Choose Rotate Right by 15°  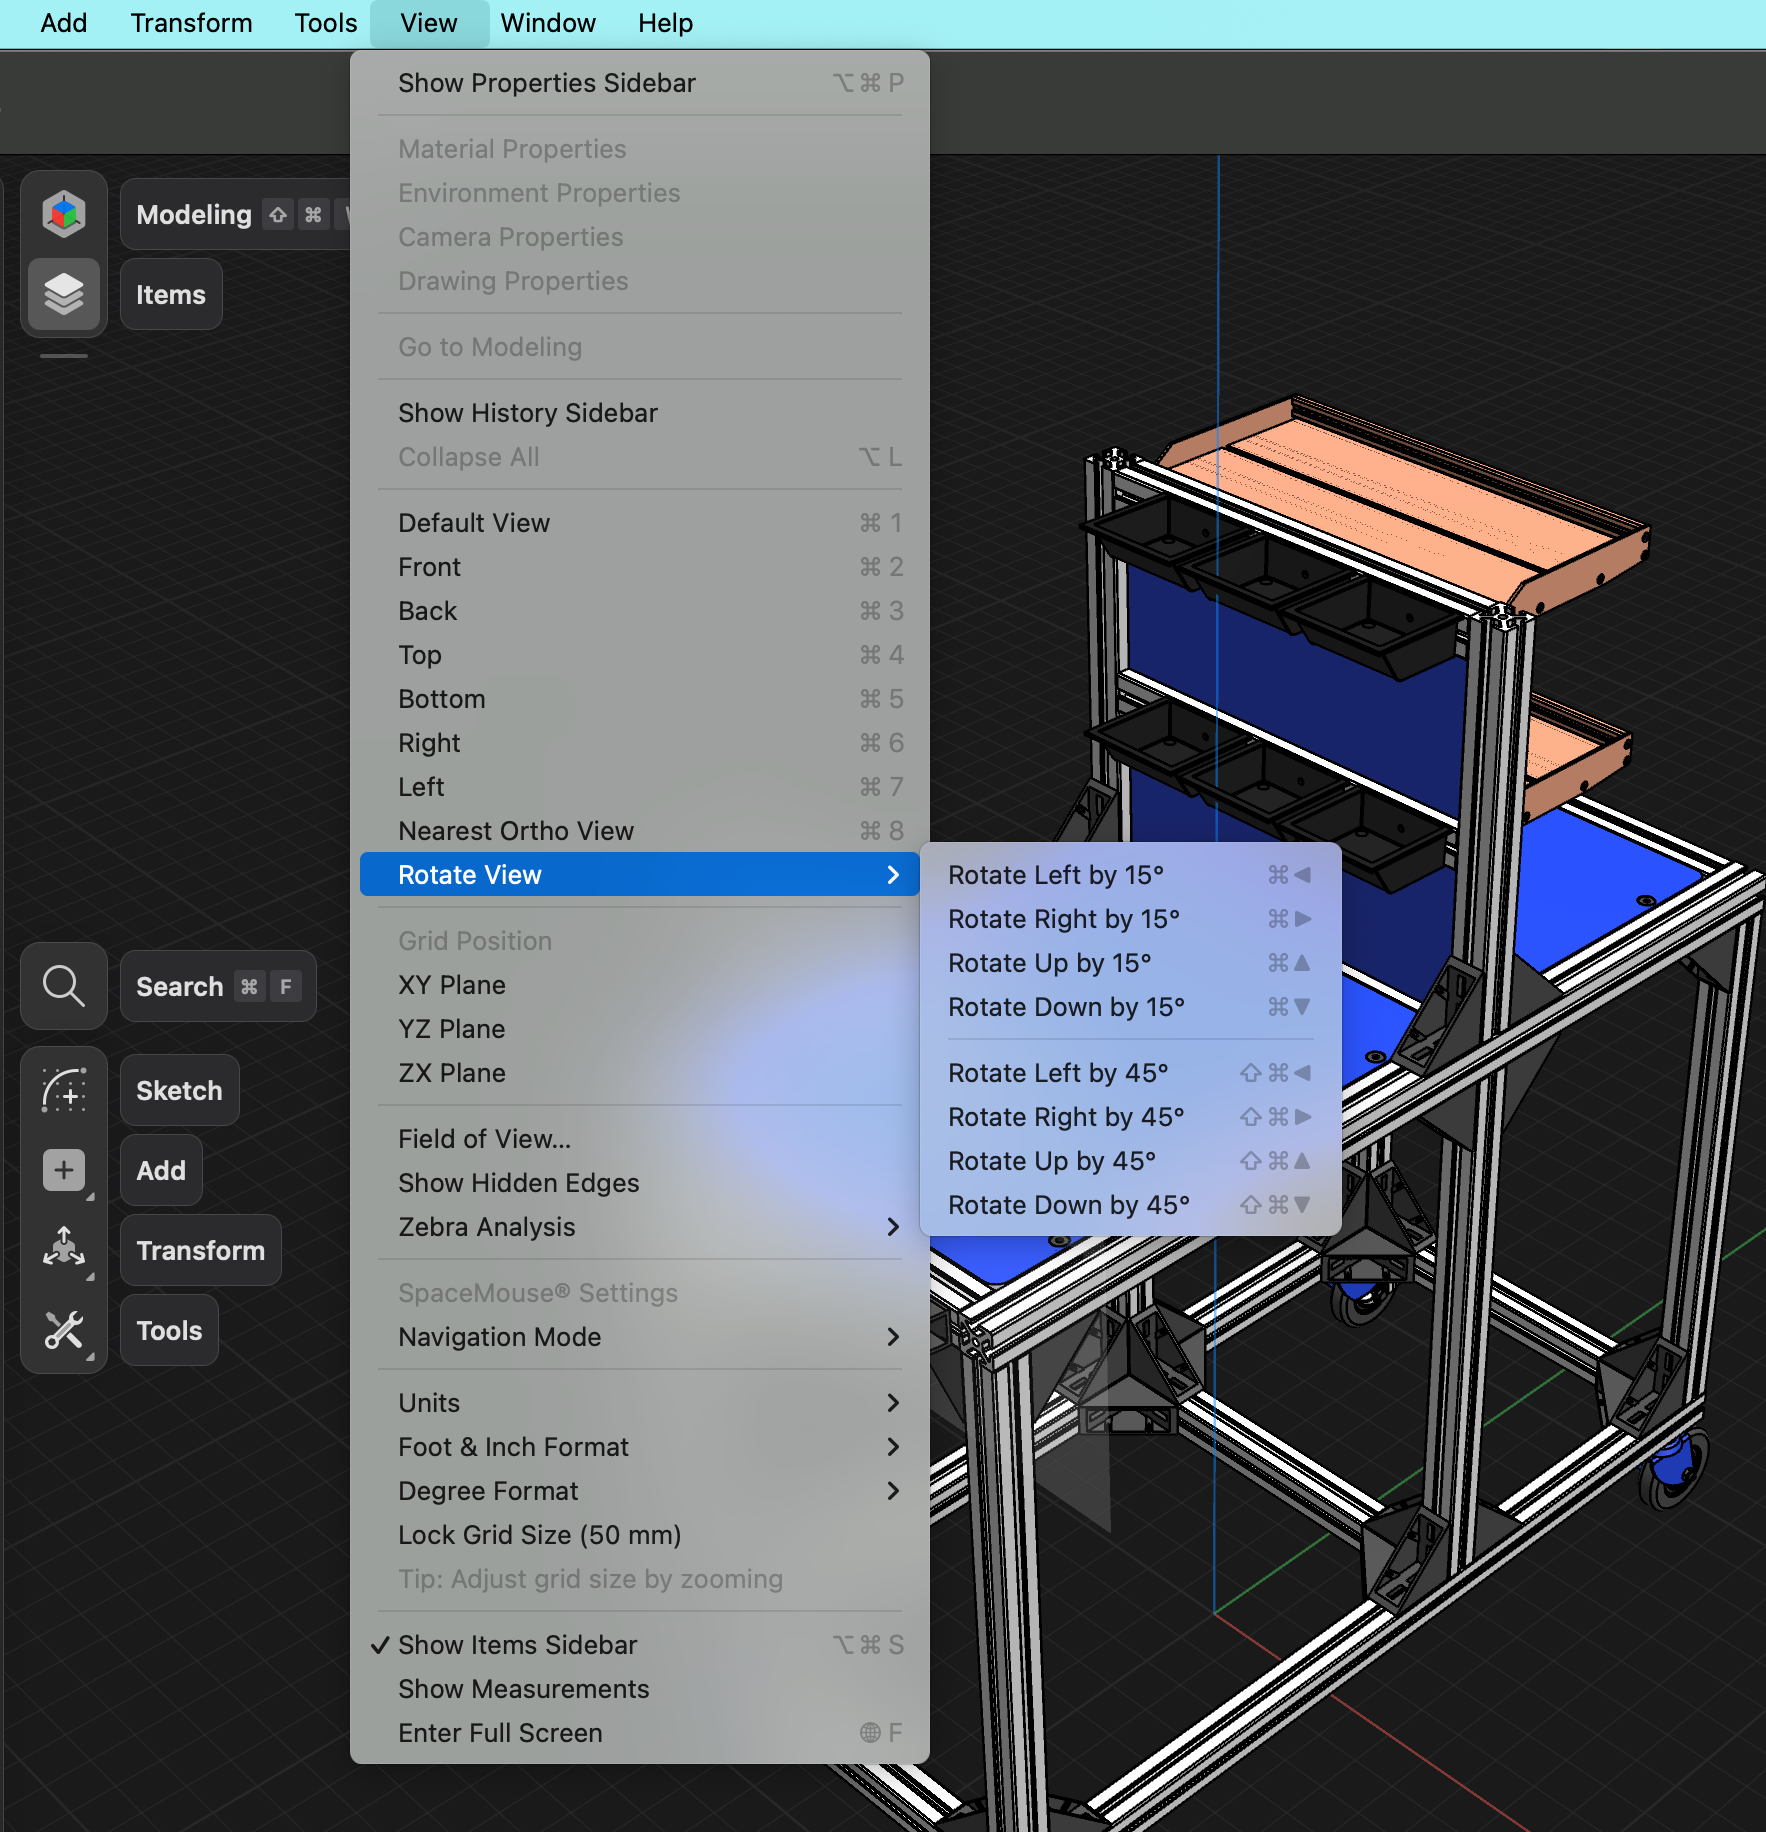pos(1130,919)
